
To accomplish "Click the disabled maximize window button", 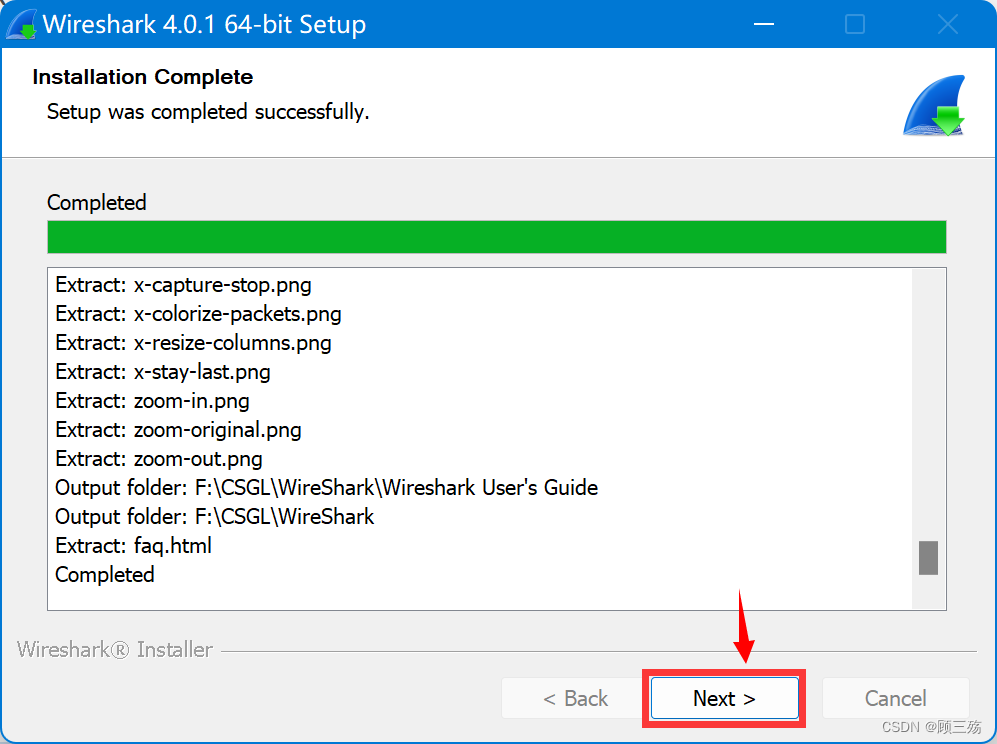I will [855, 24].
